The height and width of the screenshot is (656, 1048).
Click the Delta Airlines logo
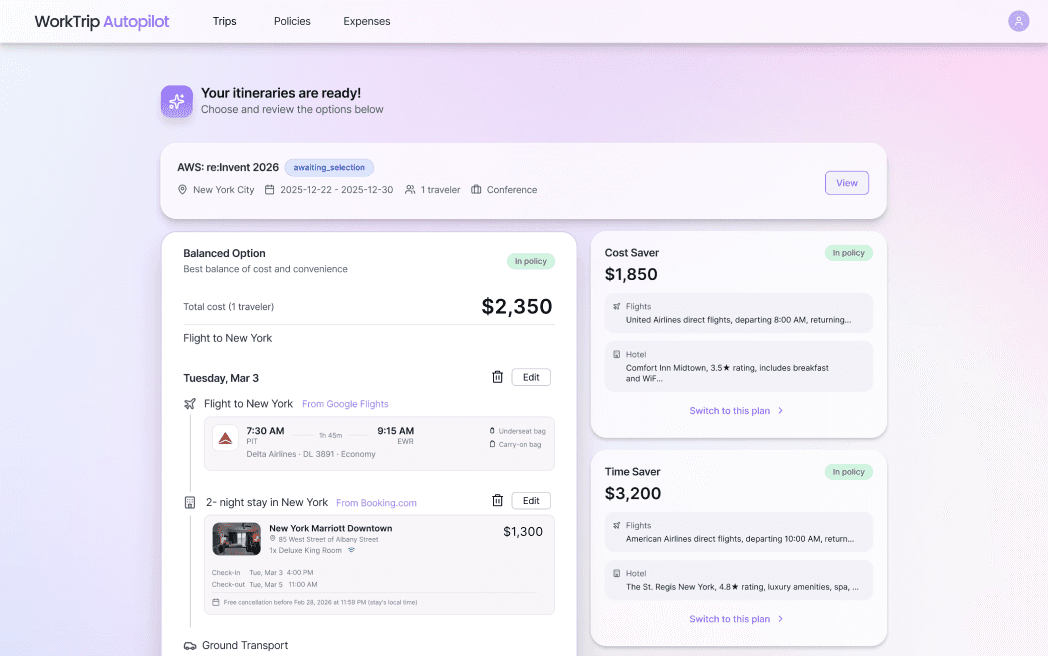pos(225,439)
